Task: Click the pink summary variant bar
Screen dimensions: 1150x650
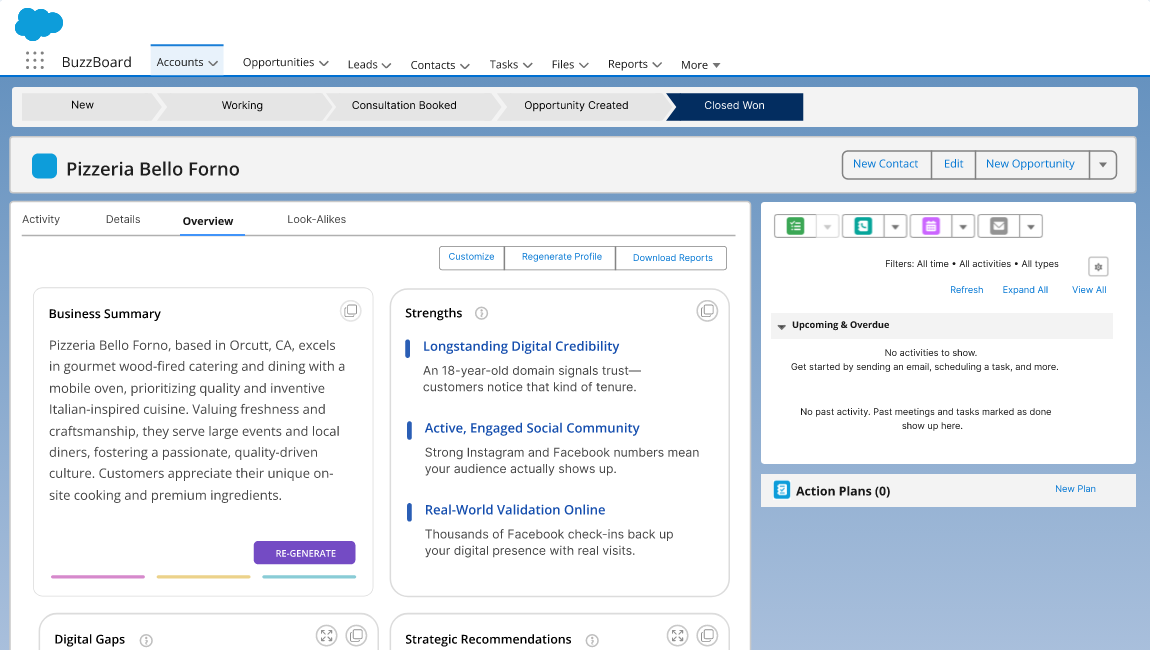Action: coord(98,577)
